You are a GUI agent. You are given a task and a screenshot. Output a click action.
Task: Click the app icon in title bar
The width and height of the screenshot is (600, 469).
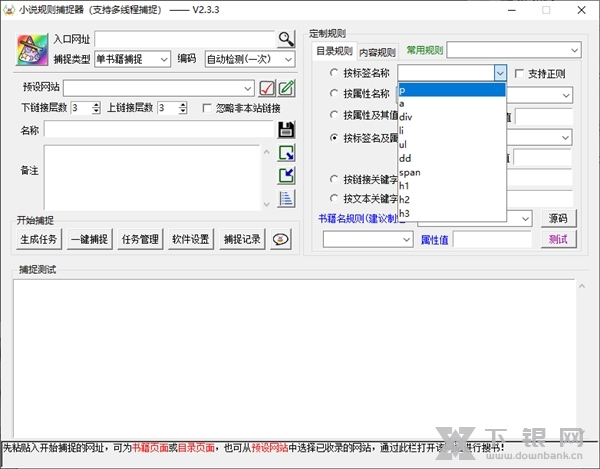click(x=8, y=10)
